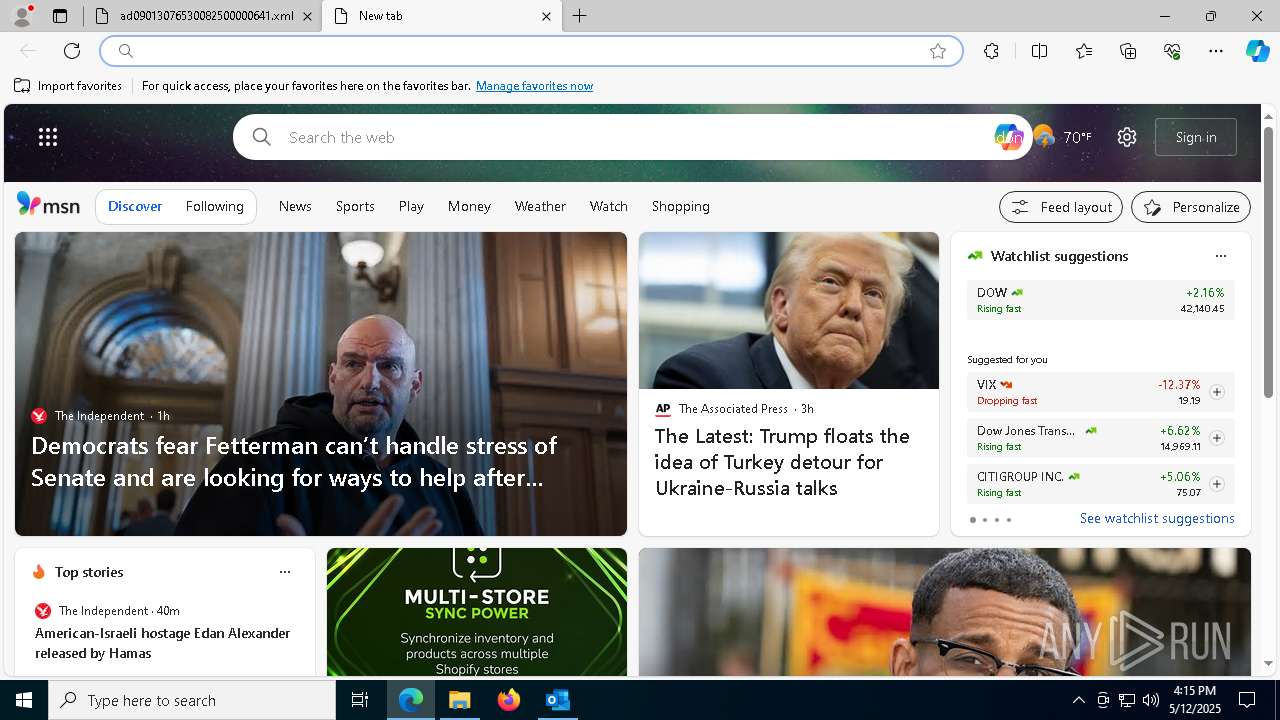Image resolution: width=1280 pixels, height=720 pixels.
Task: Open the Action Center notifications icon
Action: click(x=1247, y=700)
